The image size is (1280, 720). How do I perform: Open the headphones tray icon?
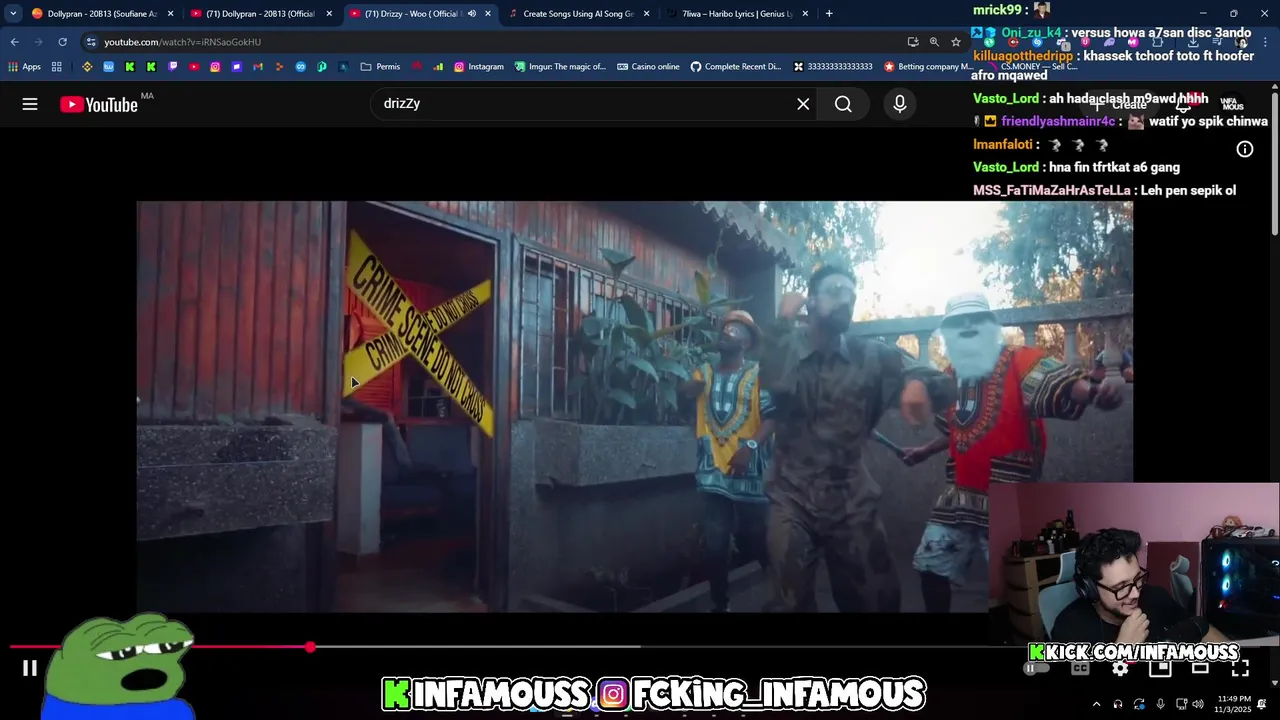(x=1118, y=704)
